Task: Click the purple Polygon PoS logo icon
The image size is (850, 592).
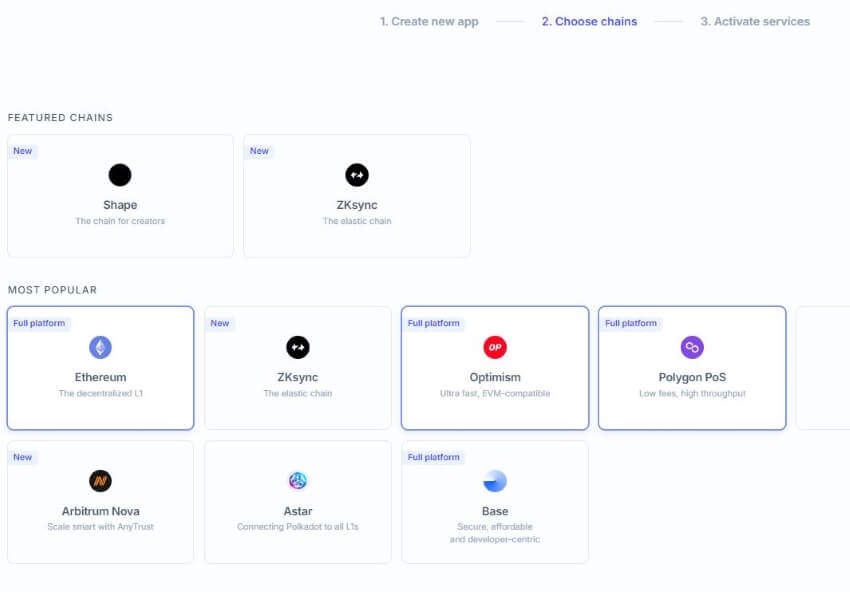Action: click(x=691, y=347)
